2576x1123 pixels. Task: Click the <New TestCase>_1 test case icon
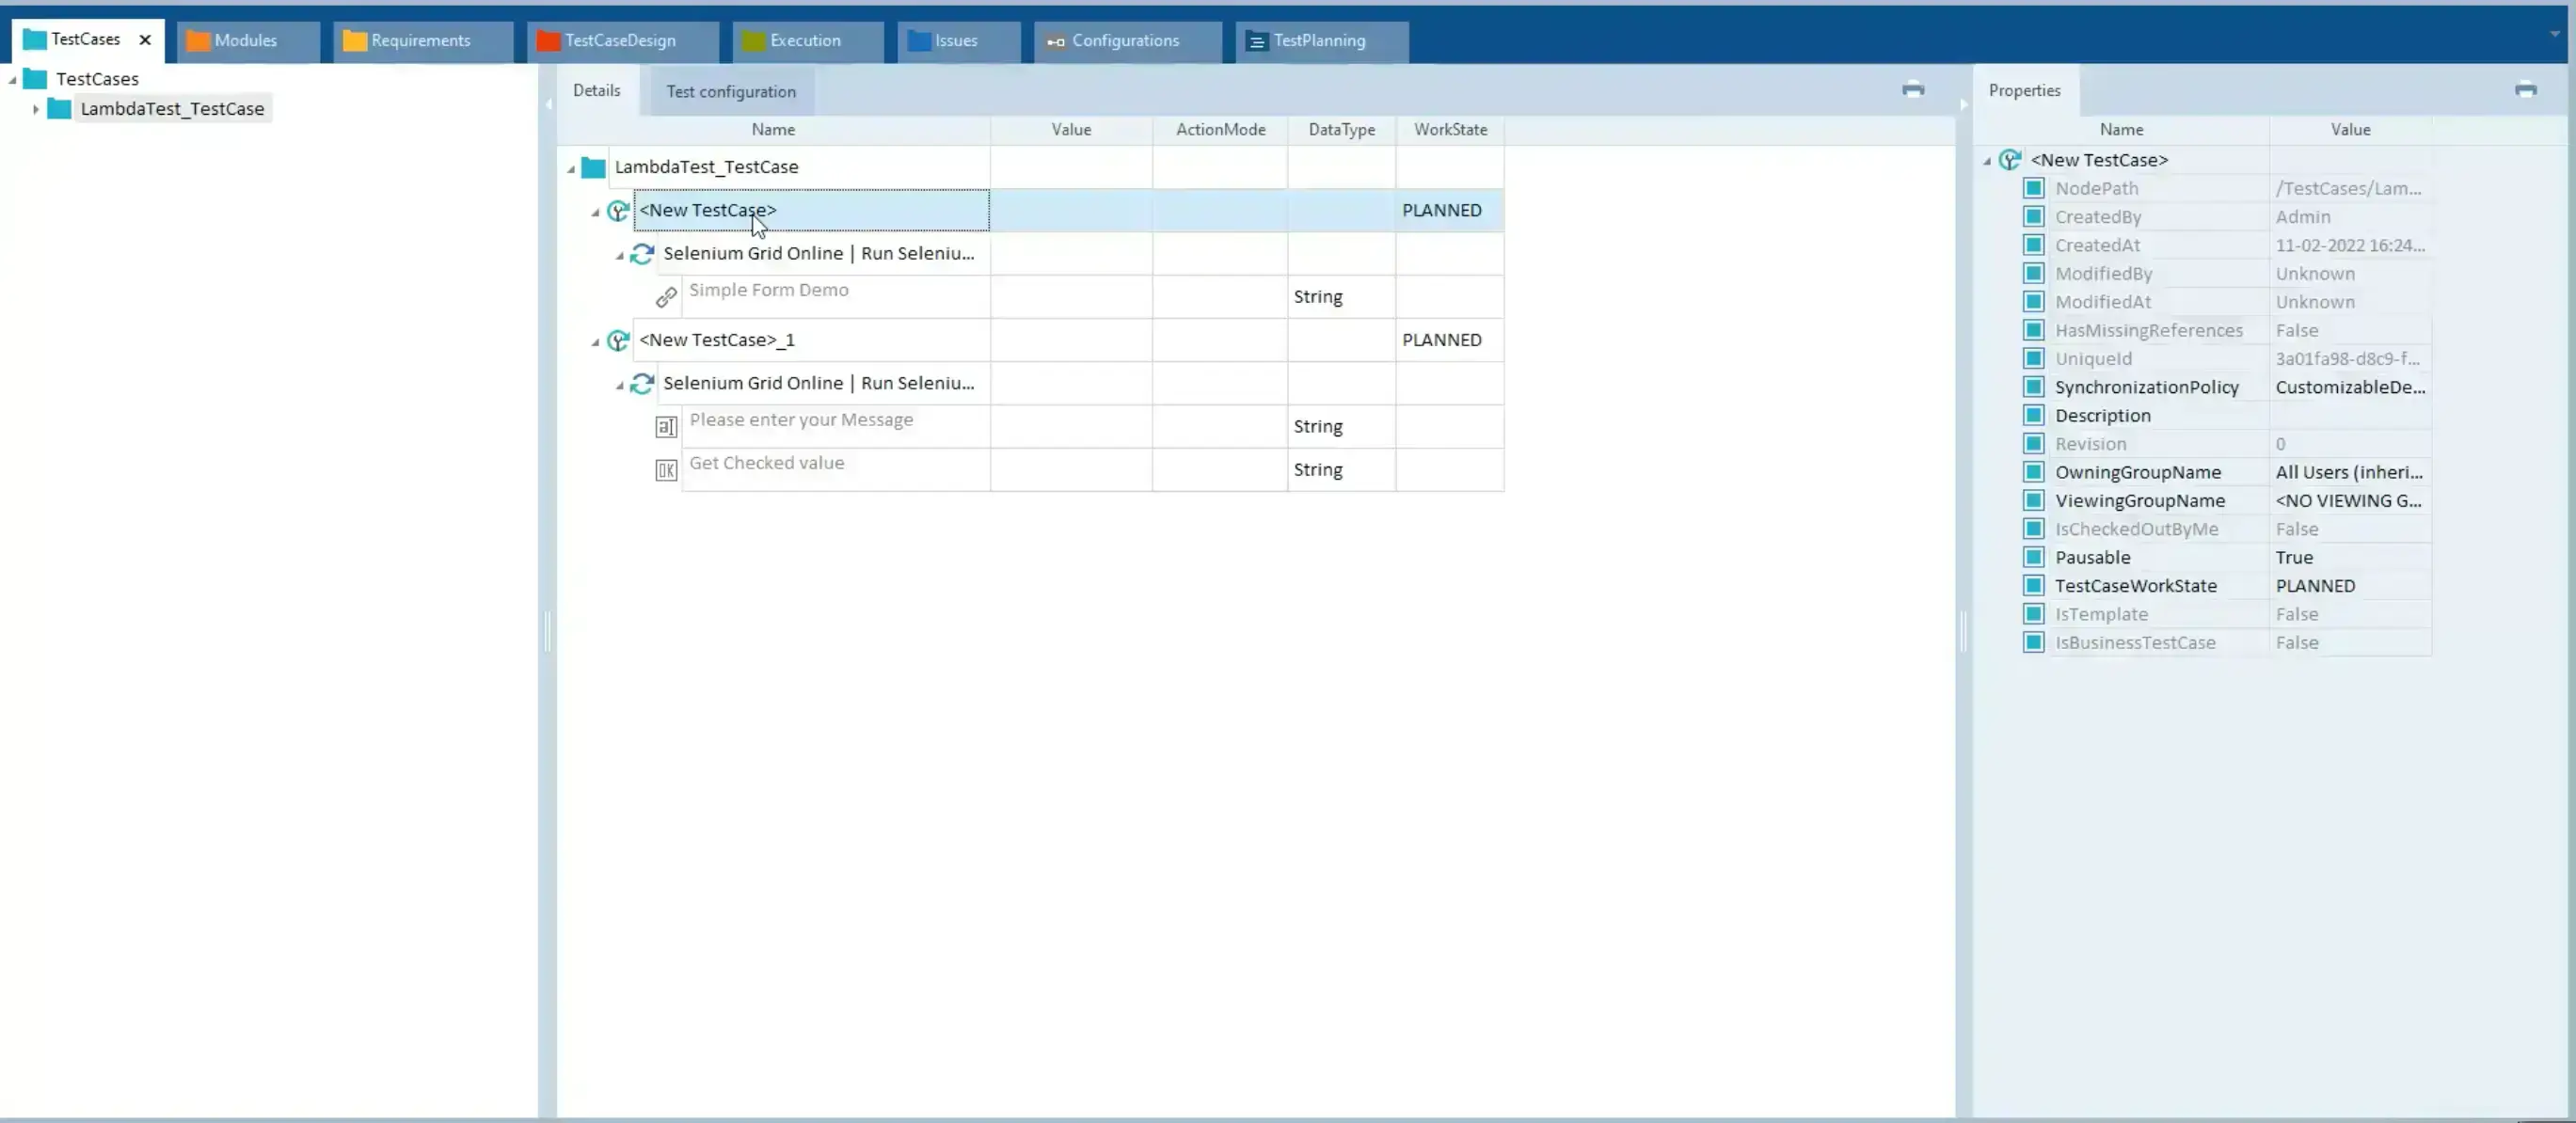618,340
